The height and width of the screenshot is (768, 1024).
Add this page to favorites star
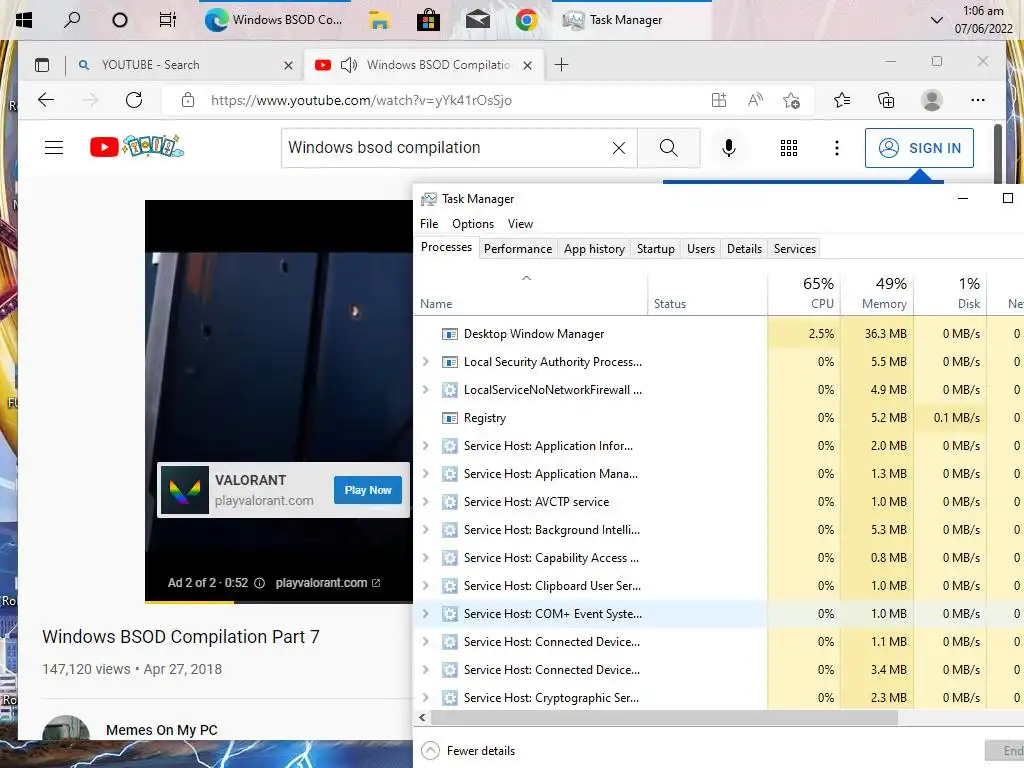pos(792,100)
